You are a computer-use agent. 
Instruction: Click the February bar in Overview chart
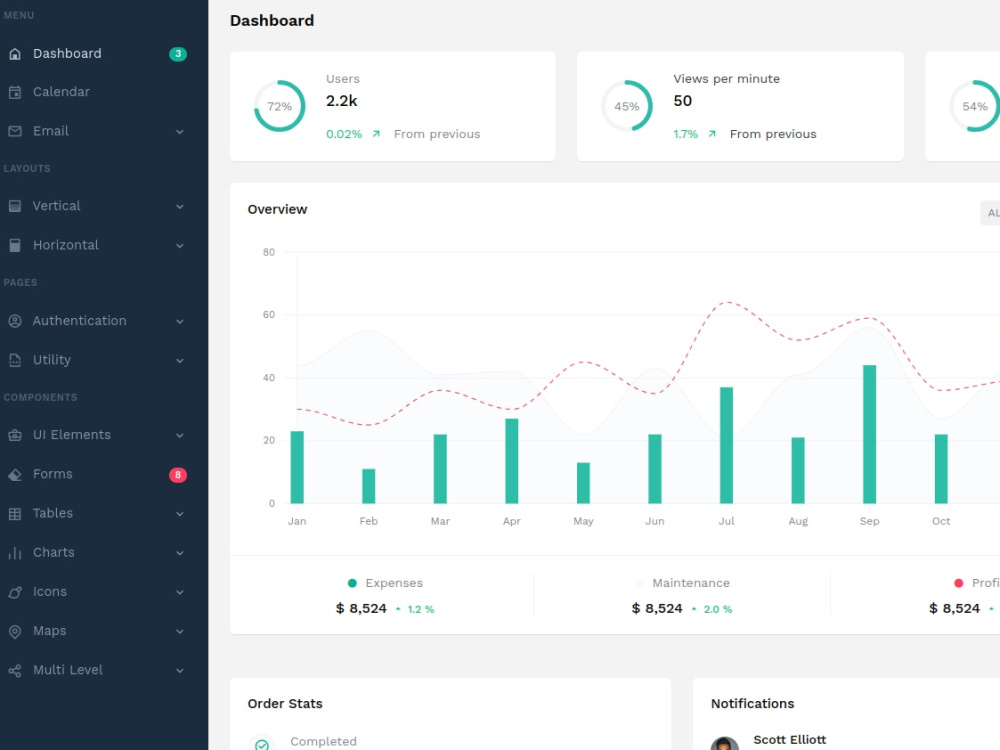pyautogui.click(x=369, y=486)
